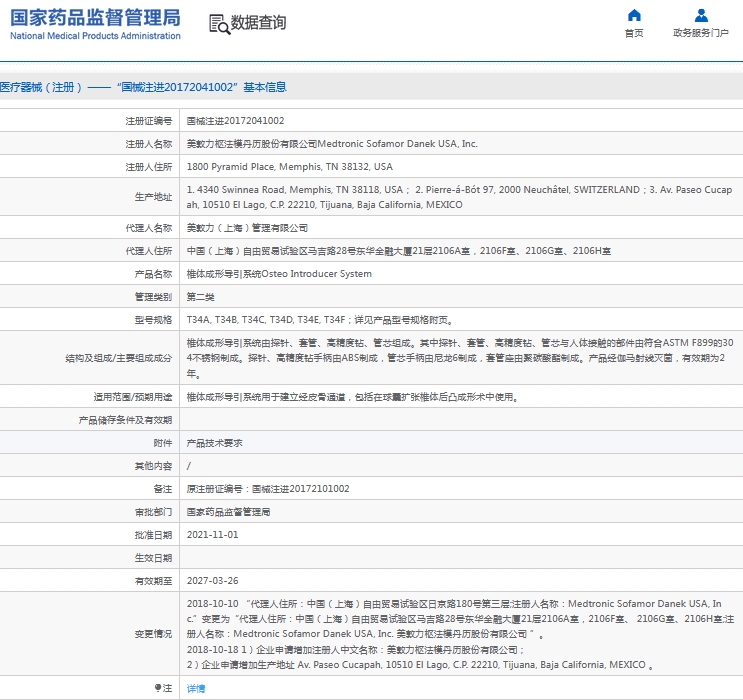Click the 生产地址 value with Swinnea Road
The height and width of the screenshot is (700, 743).
[x=459, y=197]
